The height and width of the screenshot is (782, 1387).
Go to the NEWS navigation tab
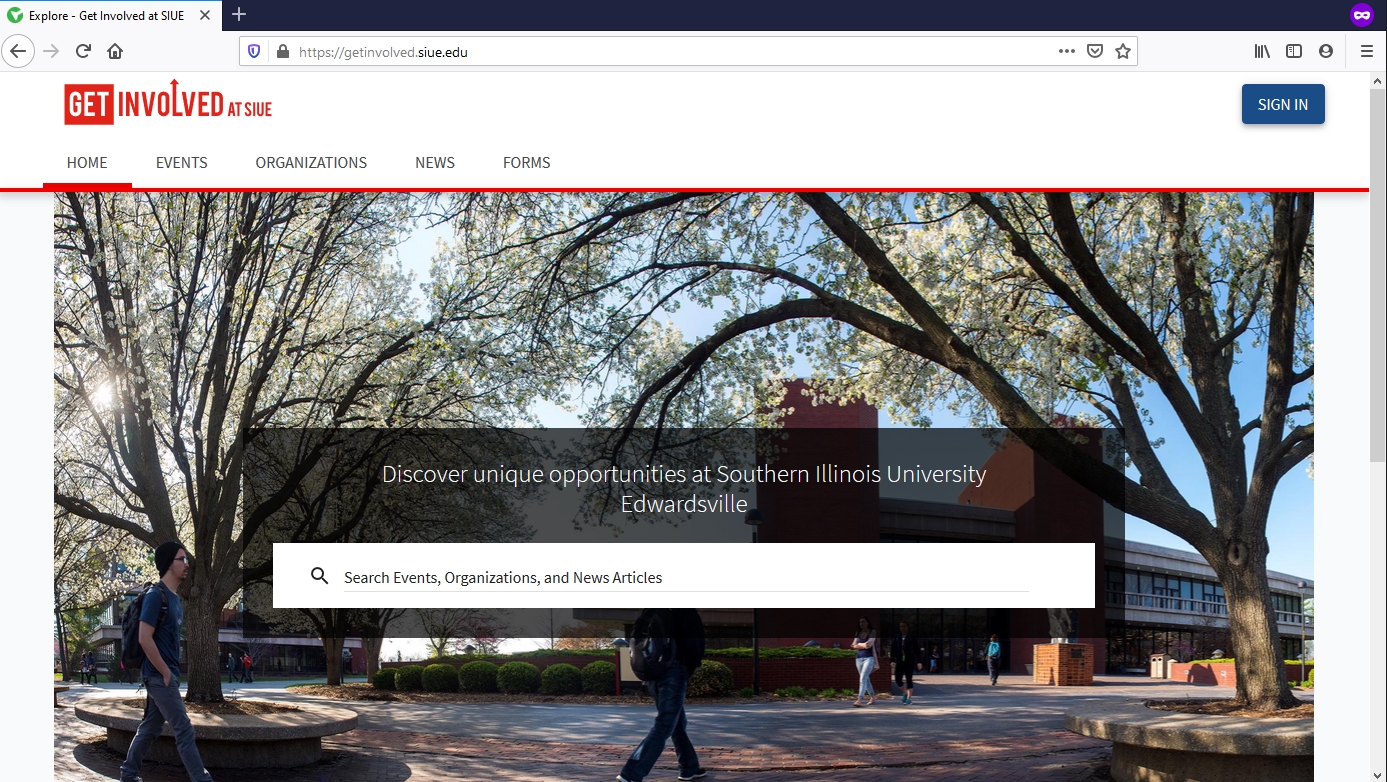(x=435, y=163)
